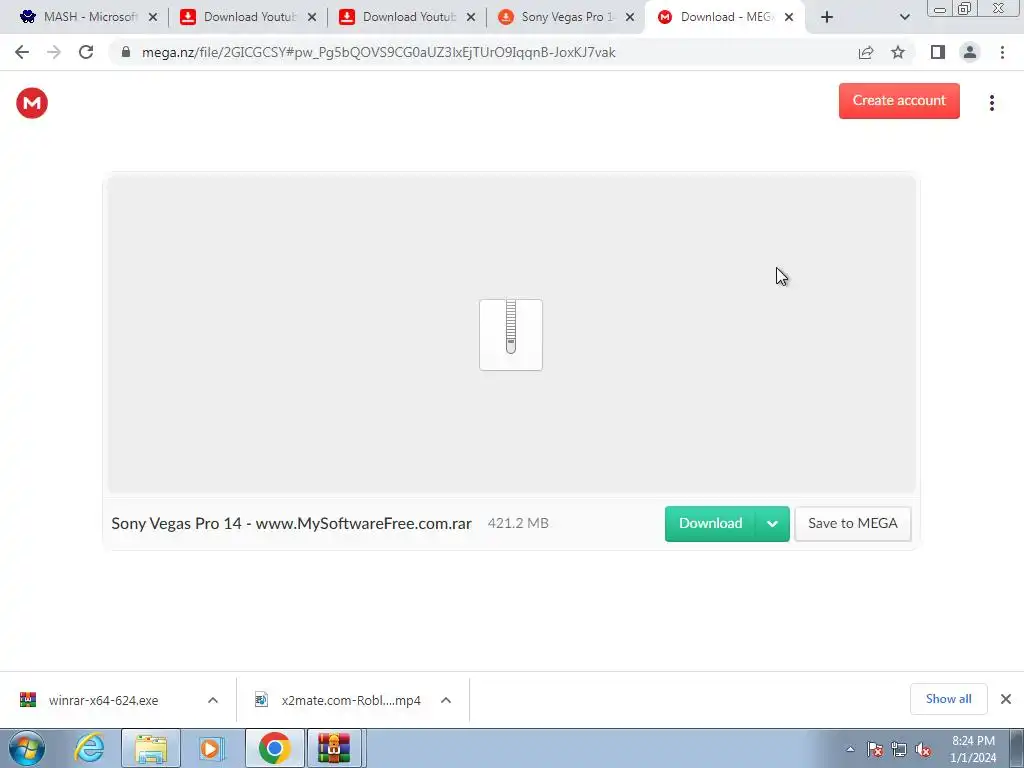Close the Sony Vegas Pro tab
Screen dimensions: 1024x768
click(630, 18)
